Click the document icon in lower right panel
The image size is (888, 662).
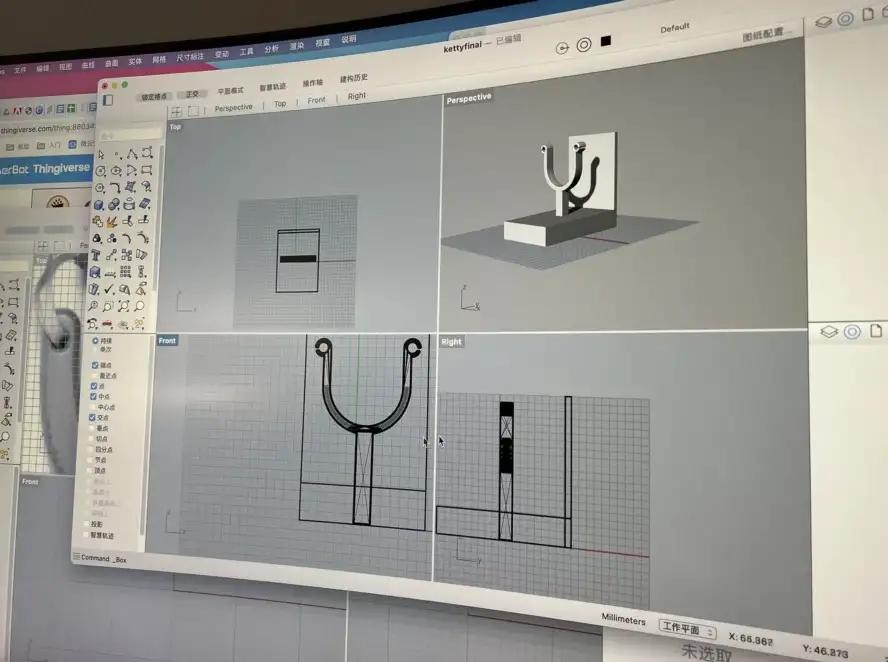[876, 330]
